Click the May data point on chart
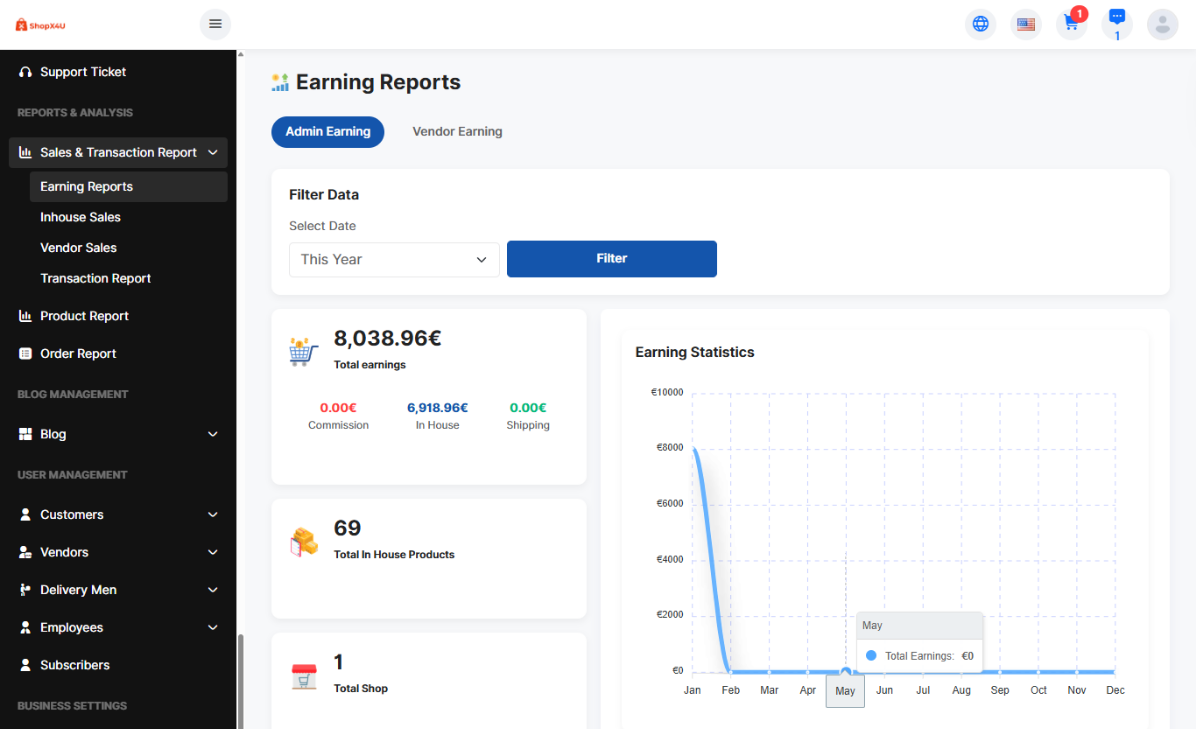 846,671
